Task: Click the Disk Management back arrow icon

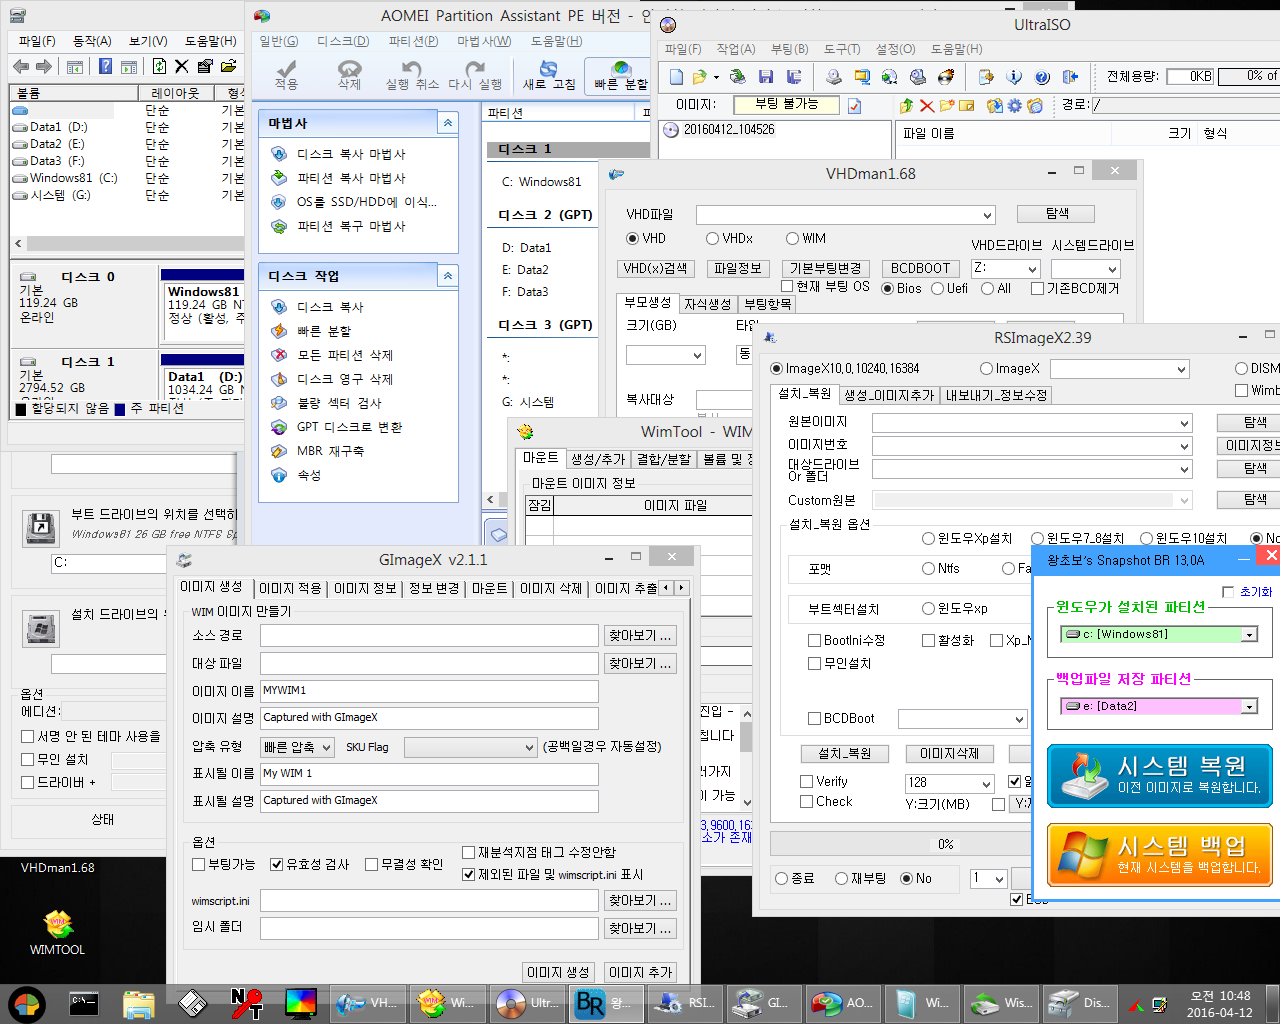Action: pyautogui.click(x=21, y=66)
